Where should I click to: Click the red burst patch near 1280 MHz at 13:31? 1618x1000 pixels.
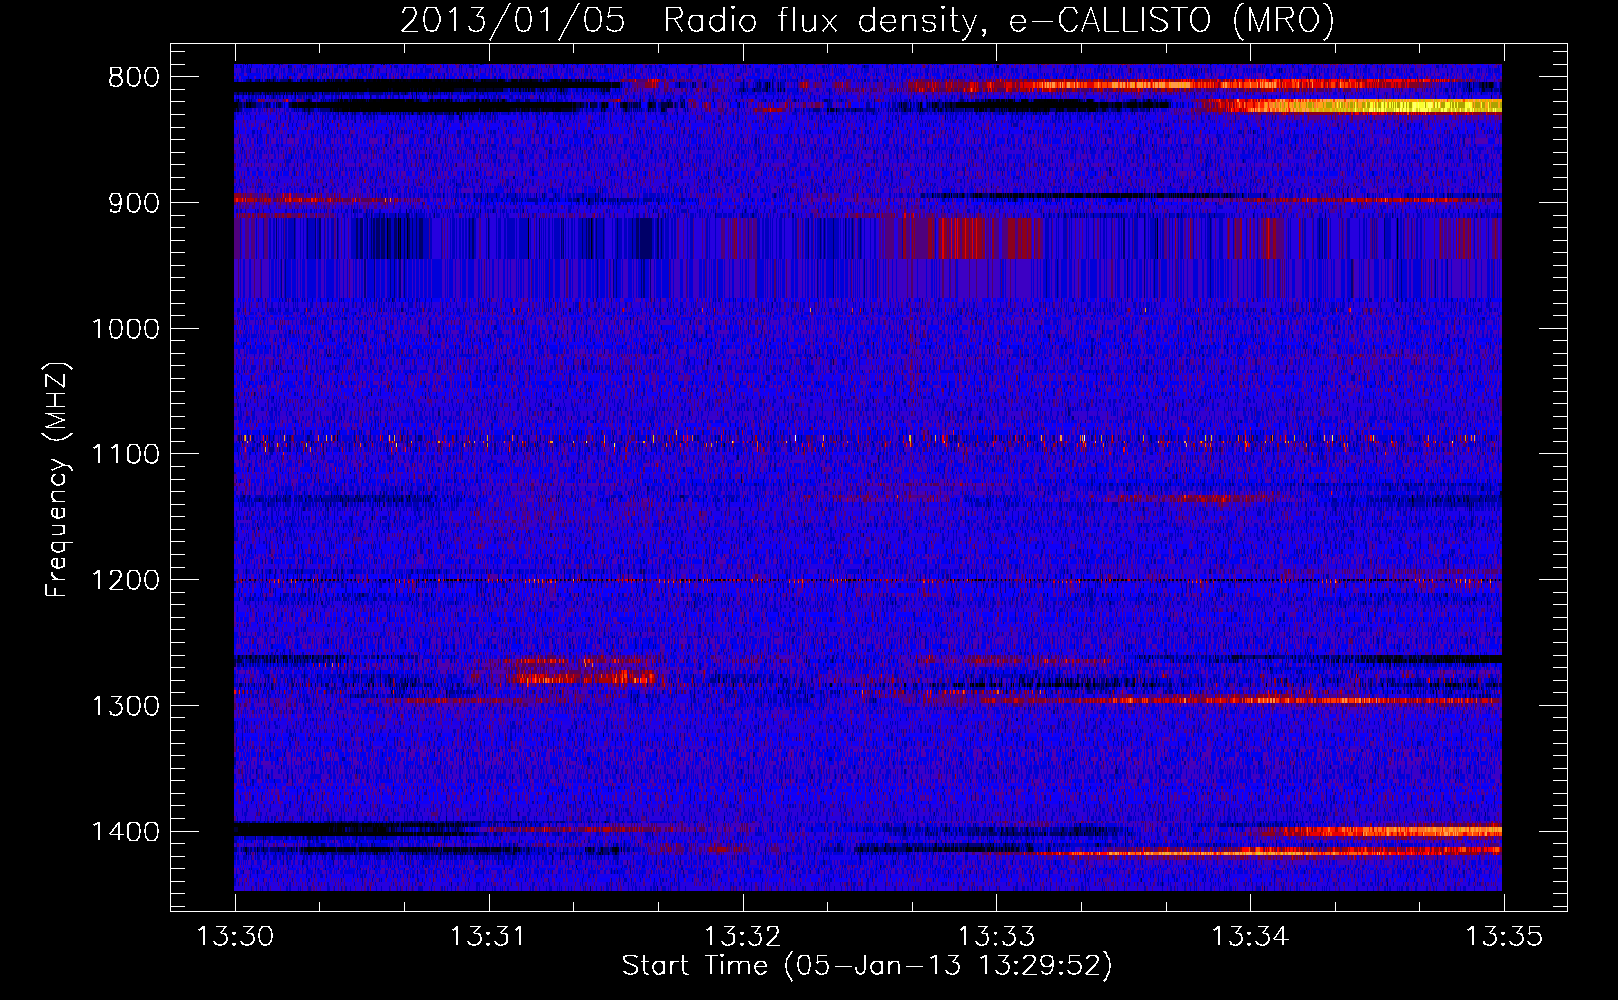tap(585, 677)
